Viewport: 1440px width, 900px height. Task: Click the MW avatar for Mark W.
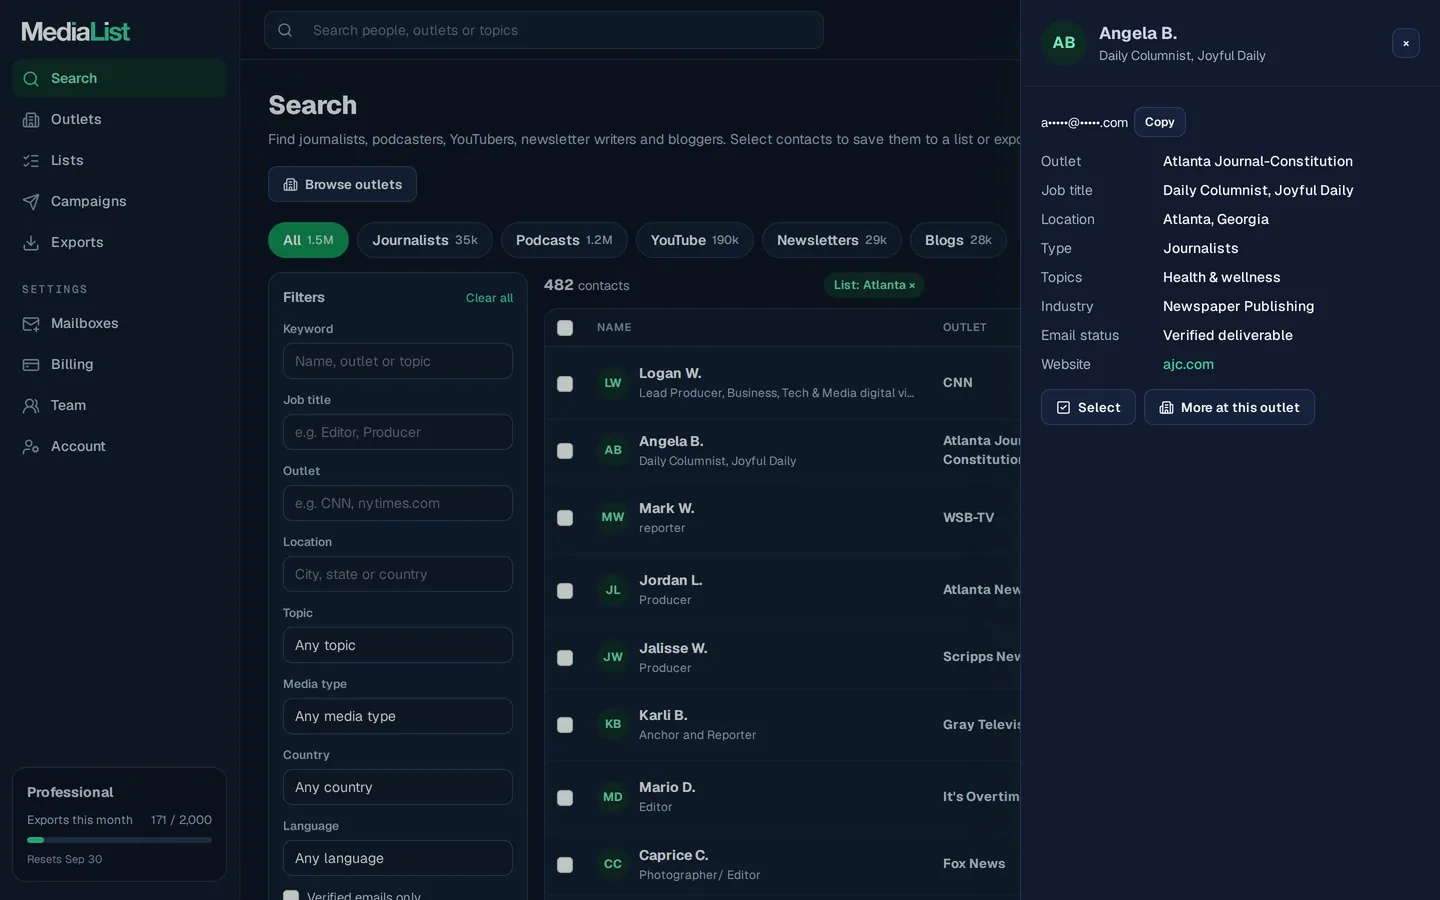tap(613, 517)
